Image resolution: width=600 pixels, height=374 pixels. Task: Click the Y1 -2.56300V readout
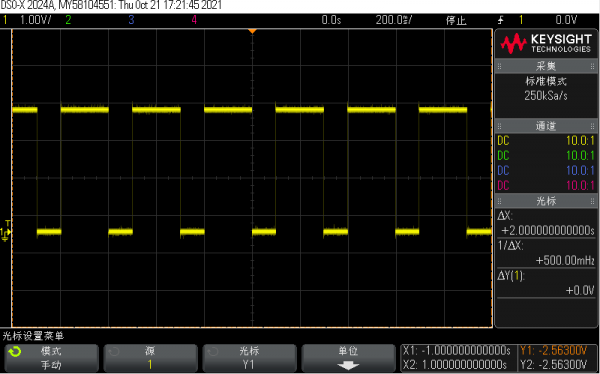(x=554, y=351)
